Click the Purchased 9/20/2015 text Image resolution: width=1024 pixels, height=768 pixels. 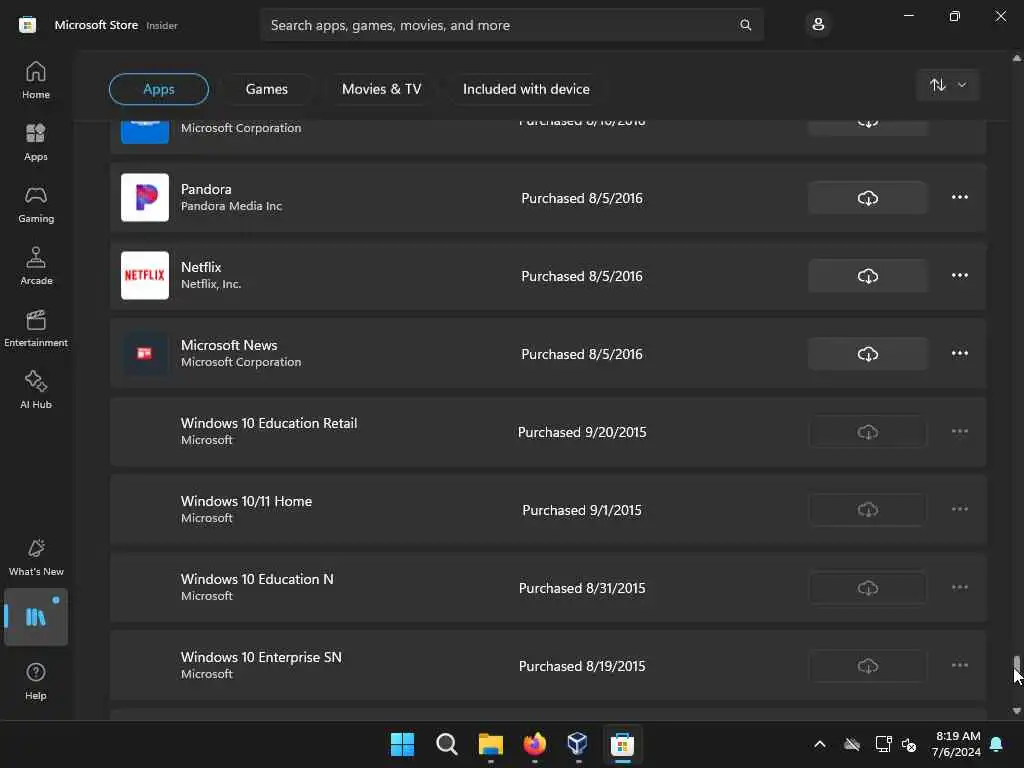pos(582,432)
